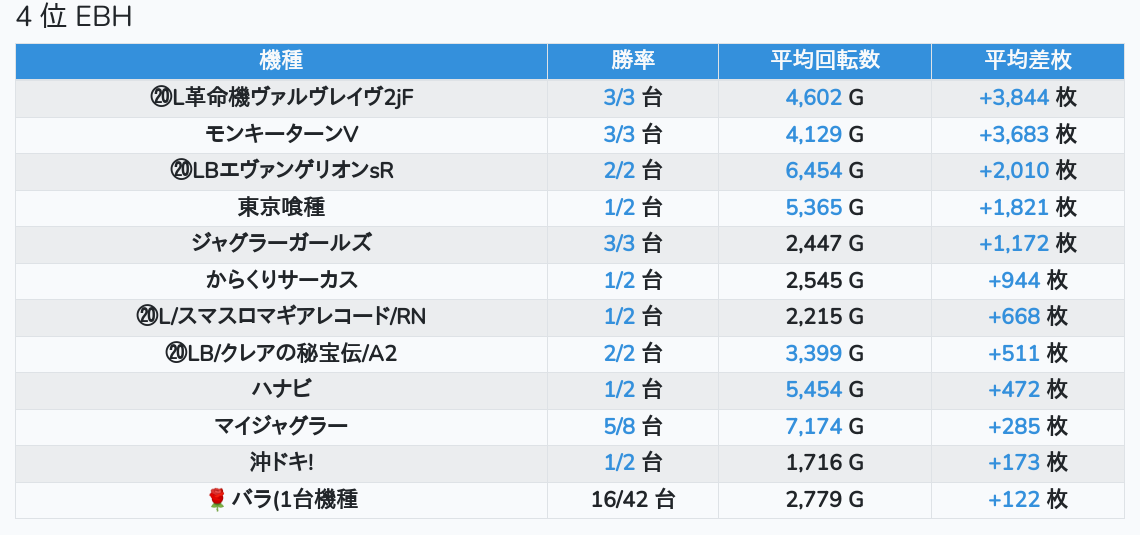Click the からくりサーカス machine name
The height and width of the screenshot is (535, 1140).
[x=281, y=280]
